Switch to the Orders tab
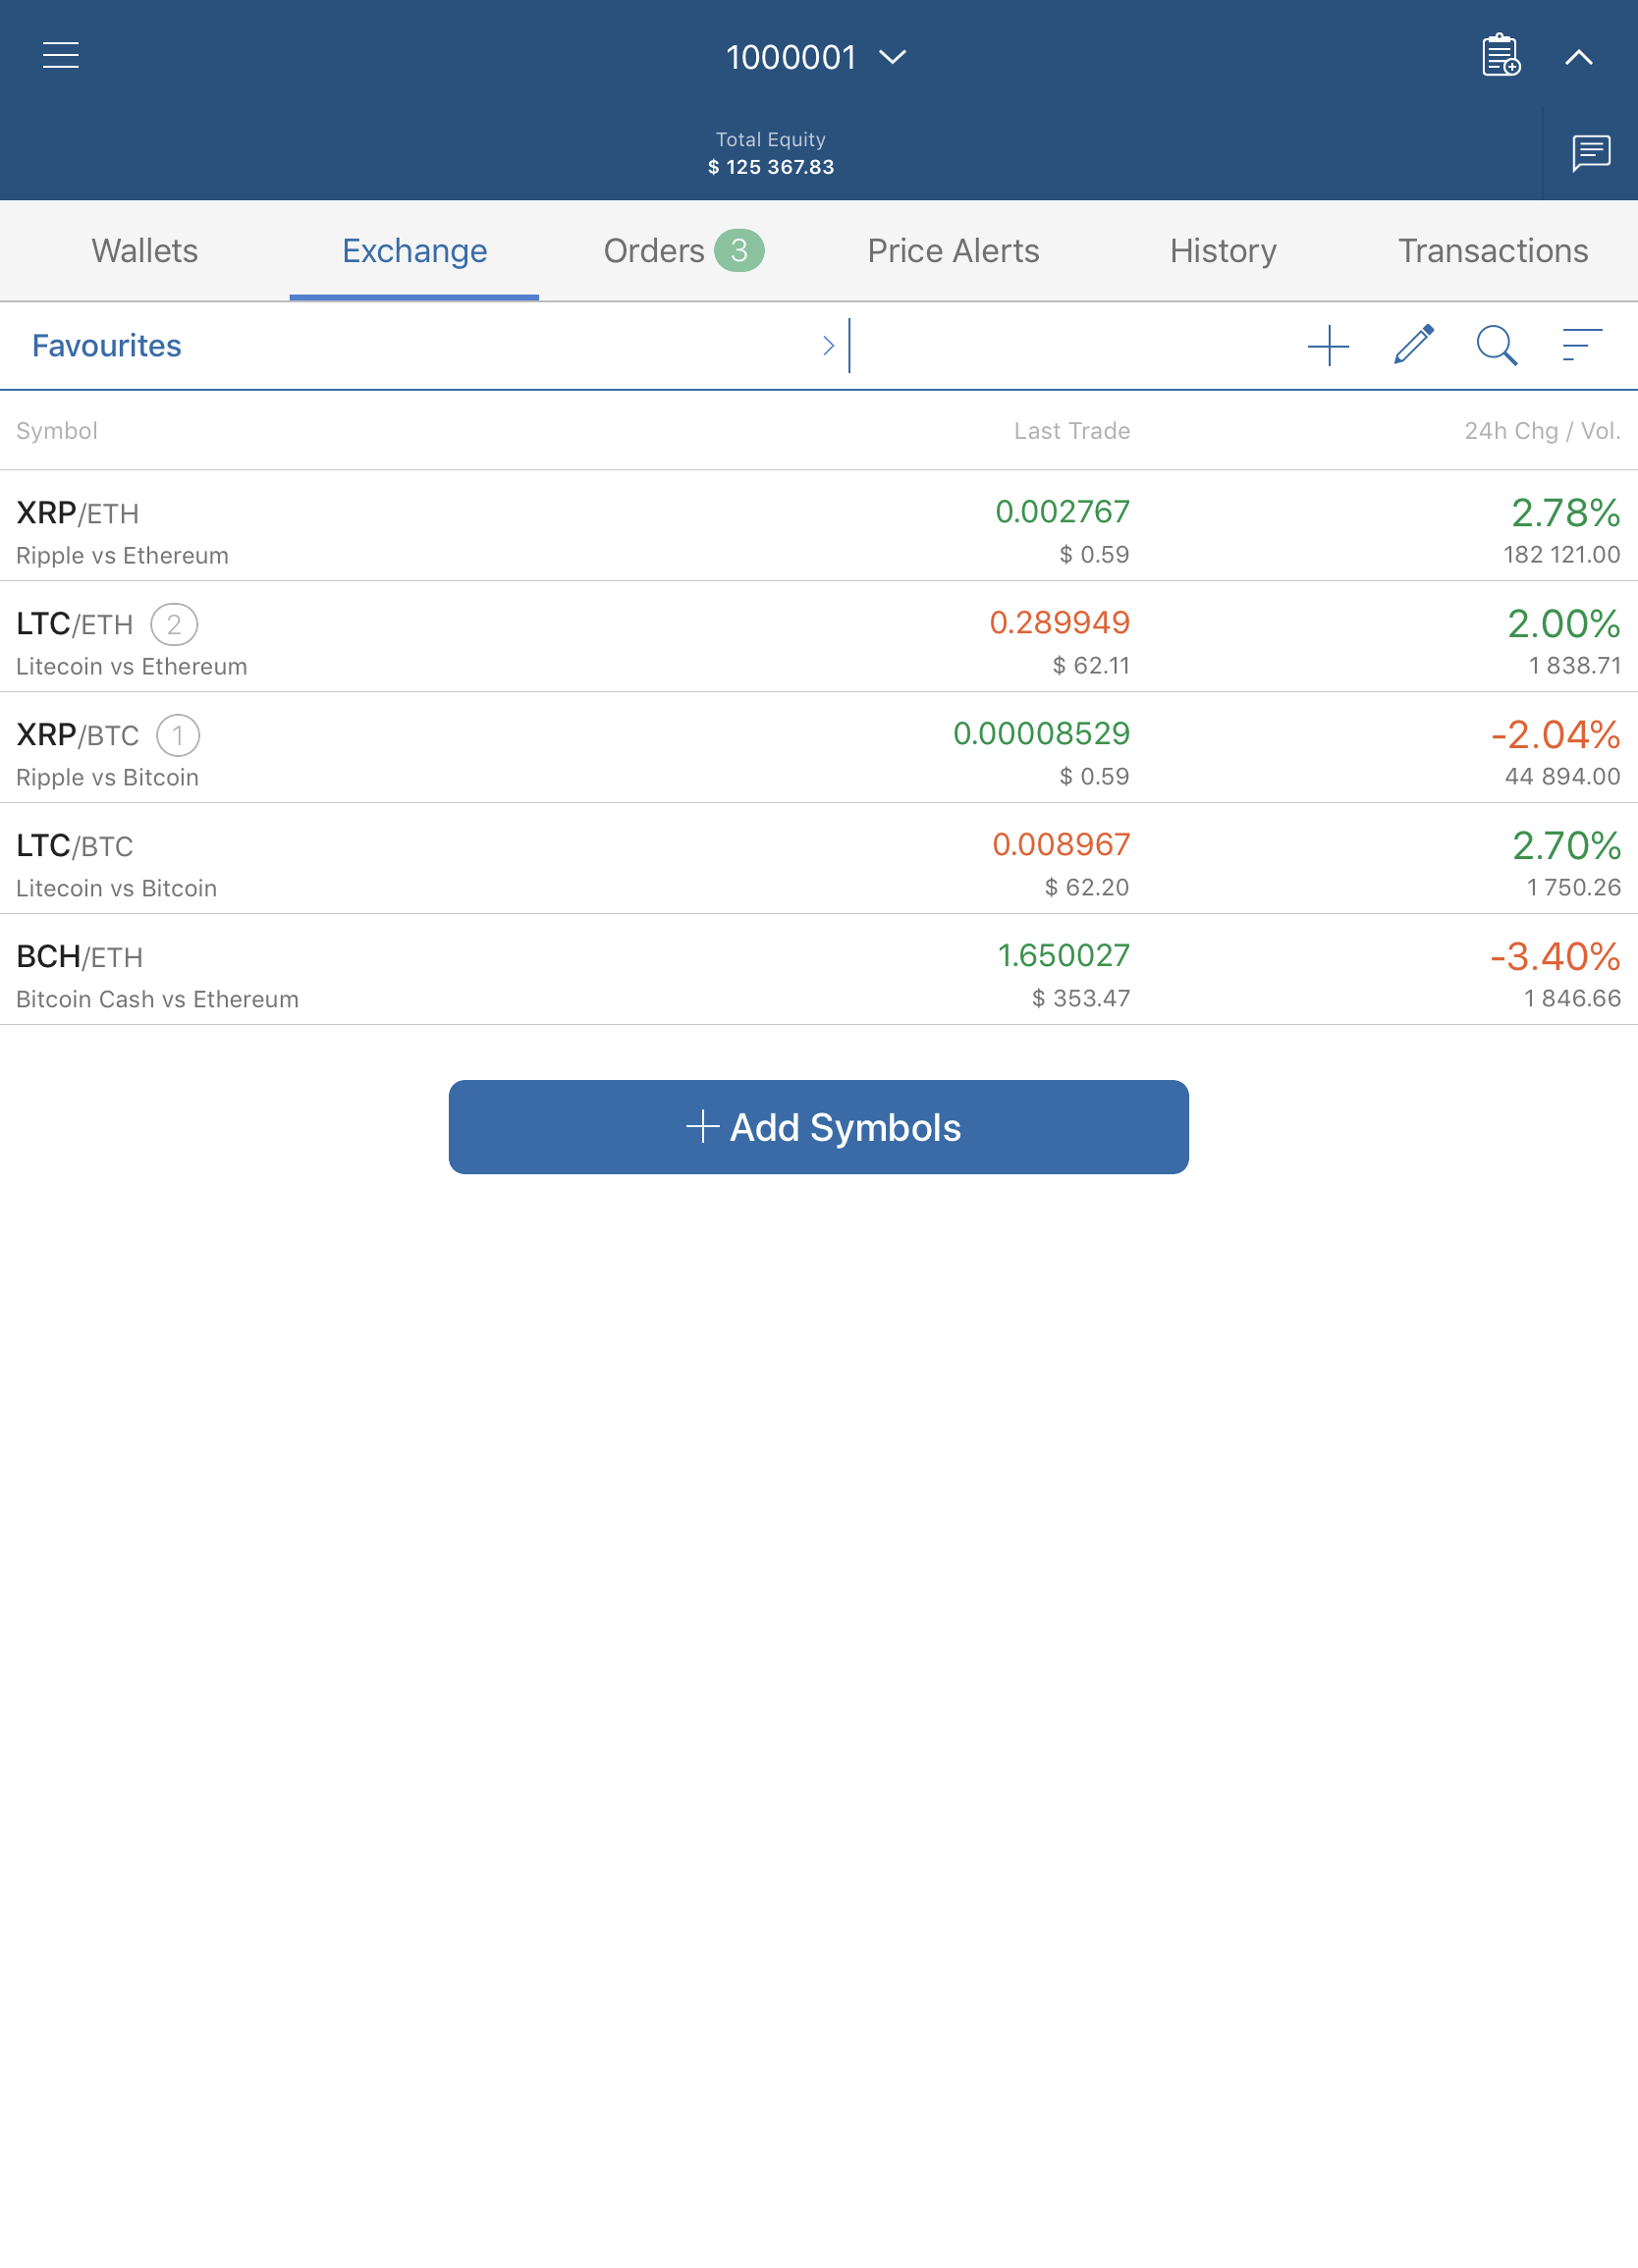 click(x=684, y=251)
